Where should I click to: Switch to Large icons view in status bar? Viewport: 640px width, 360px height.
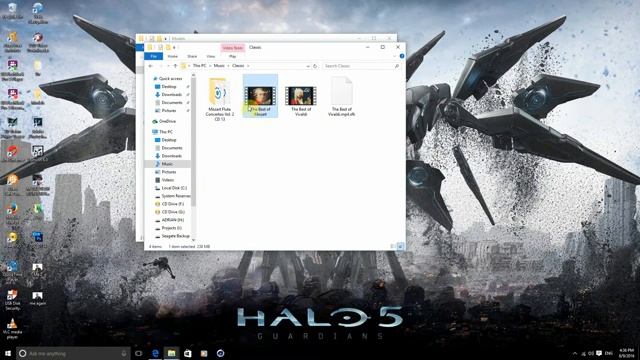(x=400, y=246)
